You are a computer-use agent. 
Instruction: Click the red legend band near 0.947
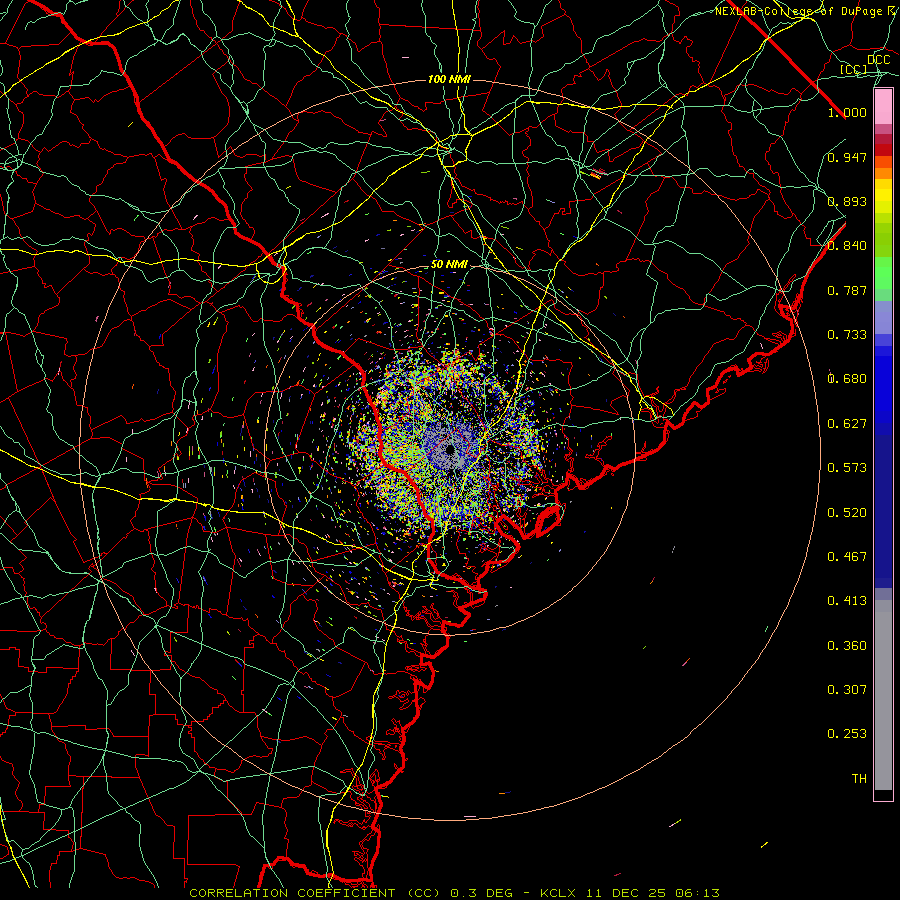[883, 150]
